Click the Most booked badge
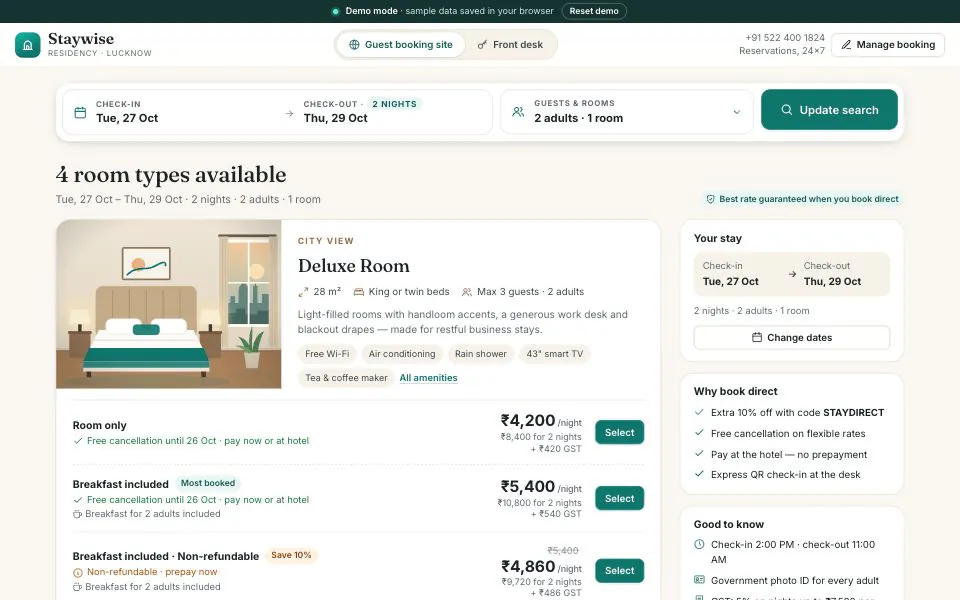960x600 pixels. pyautogui.click(x=208, y=483)
